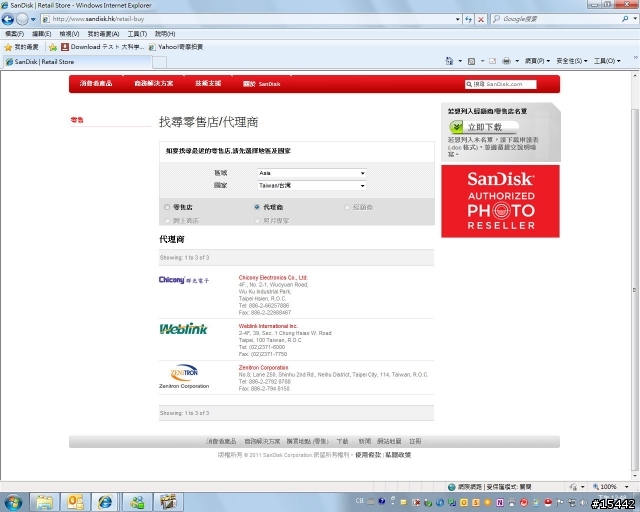Image resolution: width=640 pixels, height=512 pixels.
Task: Click 消費者產品 in red navigation bar
Action: pyautogui.click(x=96, y=83)
